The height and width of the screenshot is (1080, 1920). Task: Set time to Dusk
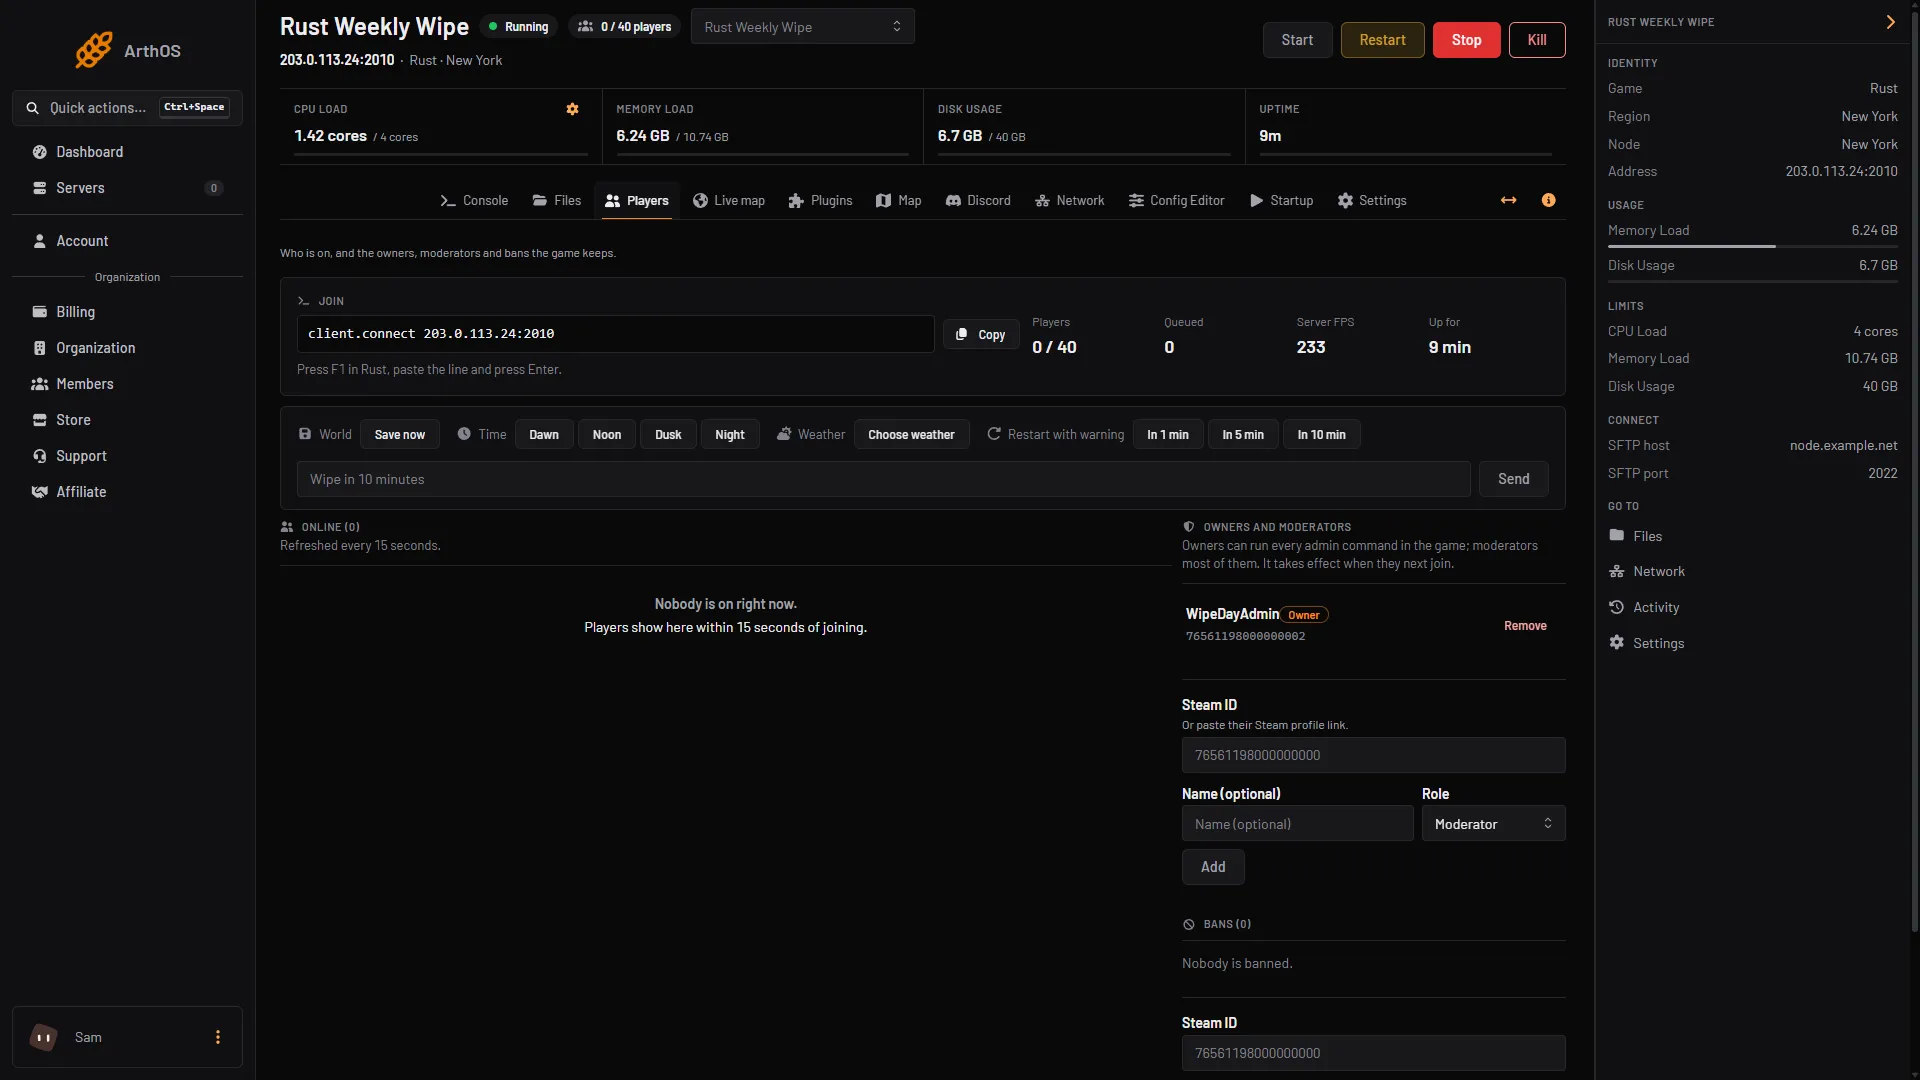[668, 435]
